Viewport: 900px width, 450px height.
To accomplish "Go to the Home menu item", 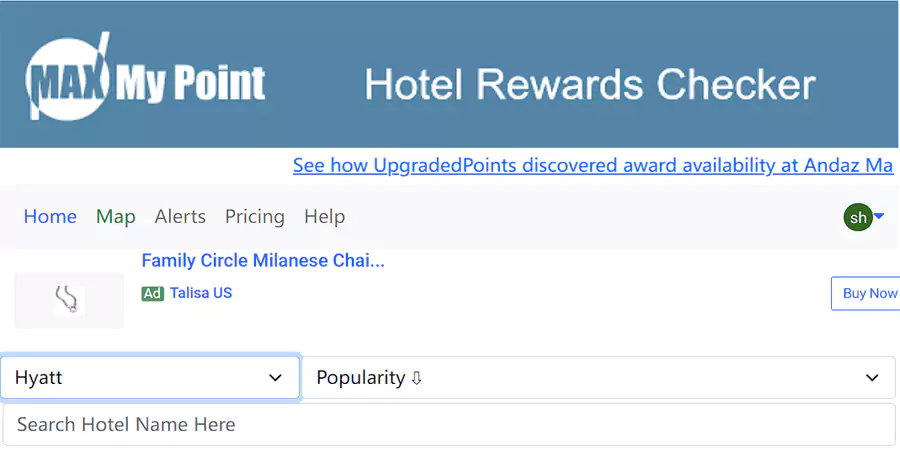I will pos(50,217).
